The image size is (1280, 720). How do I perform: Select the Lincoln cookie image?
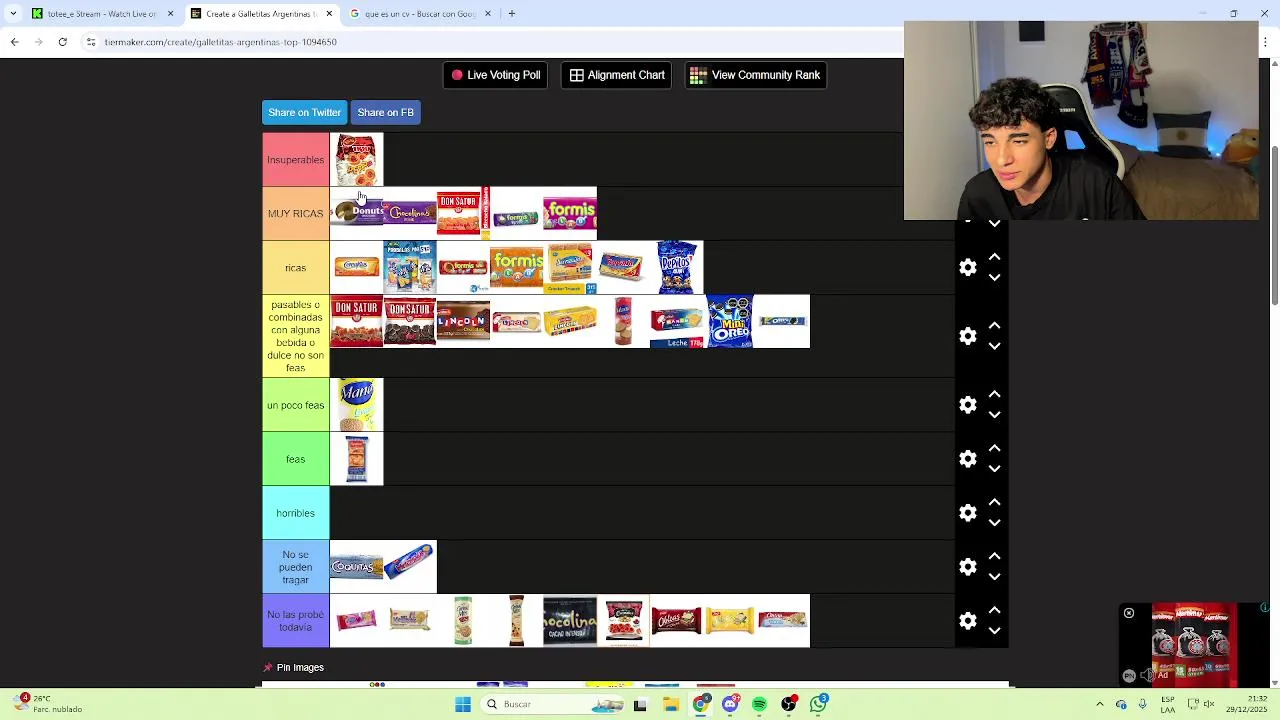[x=463, y=321]
